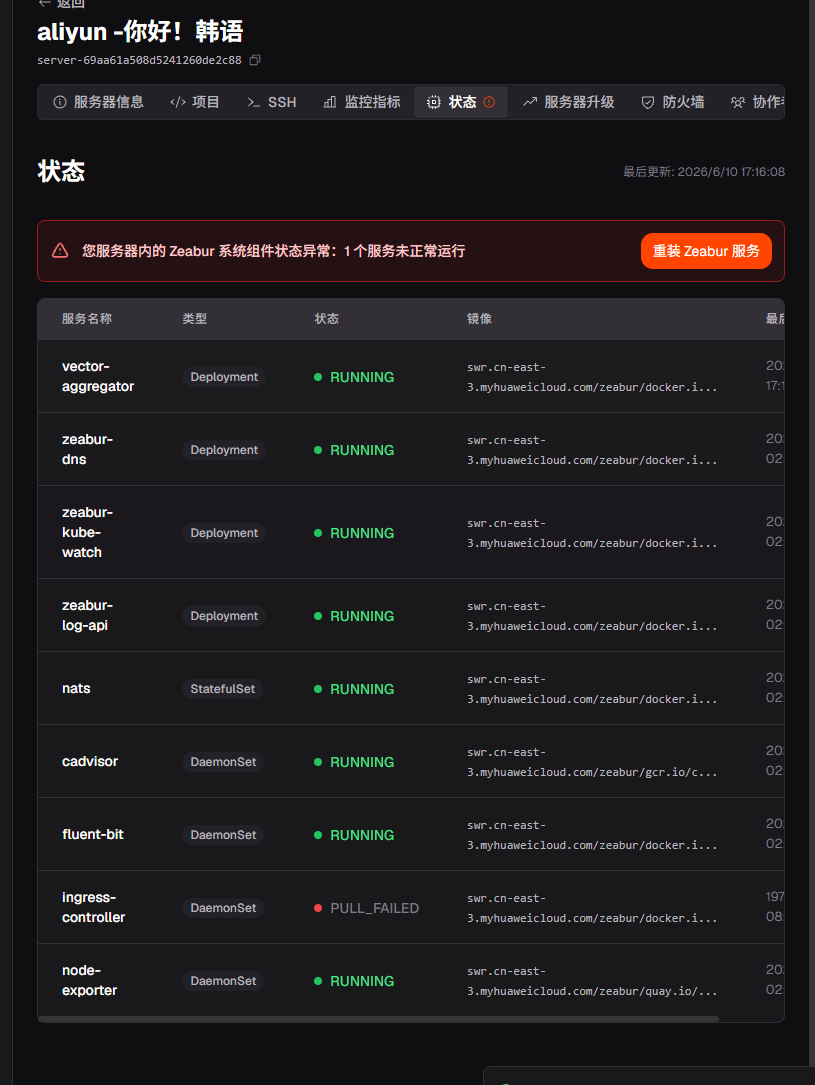Click the alert message about abnormal Zeabur components
The image size is (815, 1085).
[273, 251]
